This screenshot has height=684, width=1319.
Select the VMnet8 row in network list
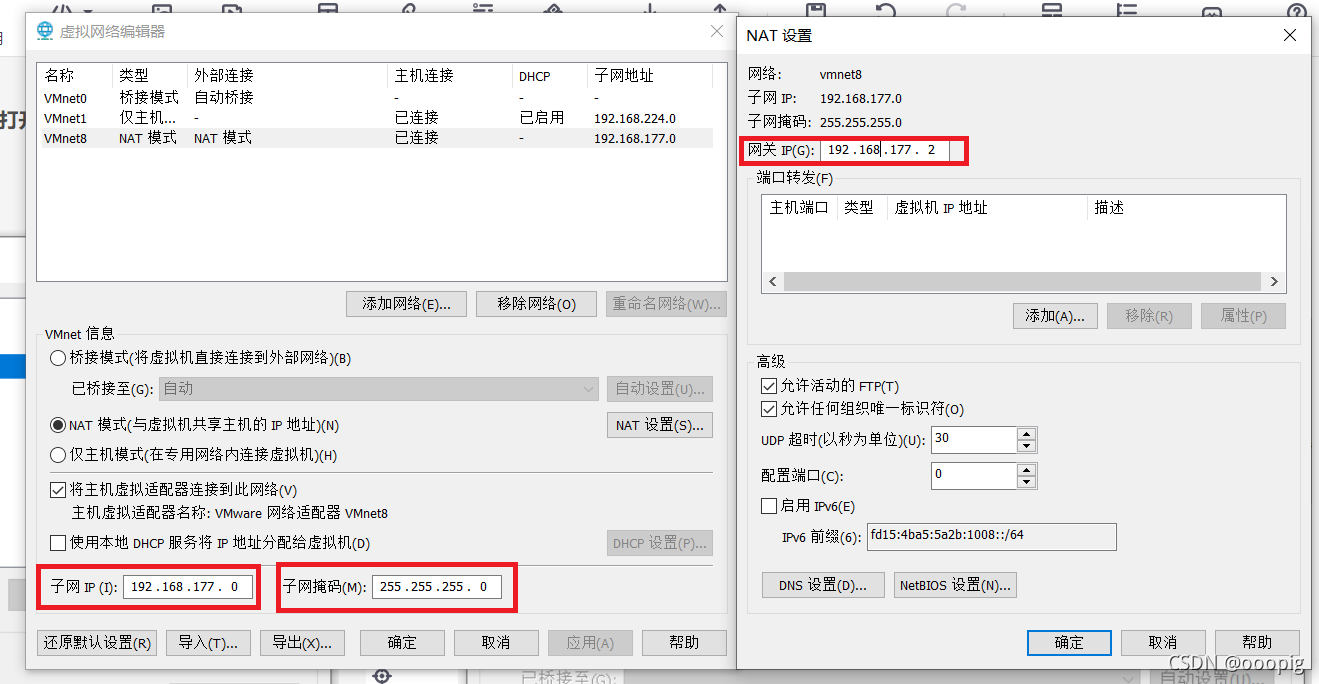(375, 138)
